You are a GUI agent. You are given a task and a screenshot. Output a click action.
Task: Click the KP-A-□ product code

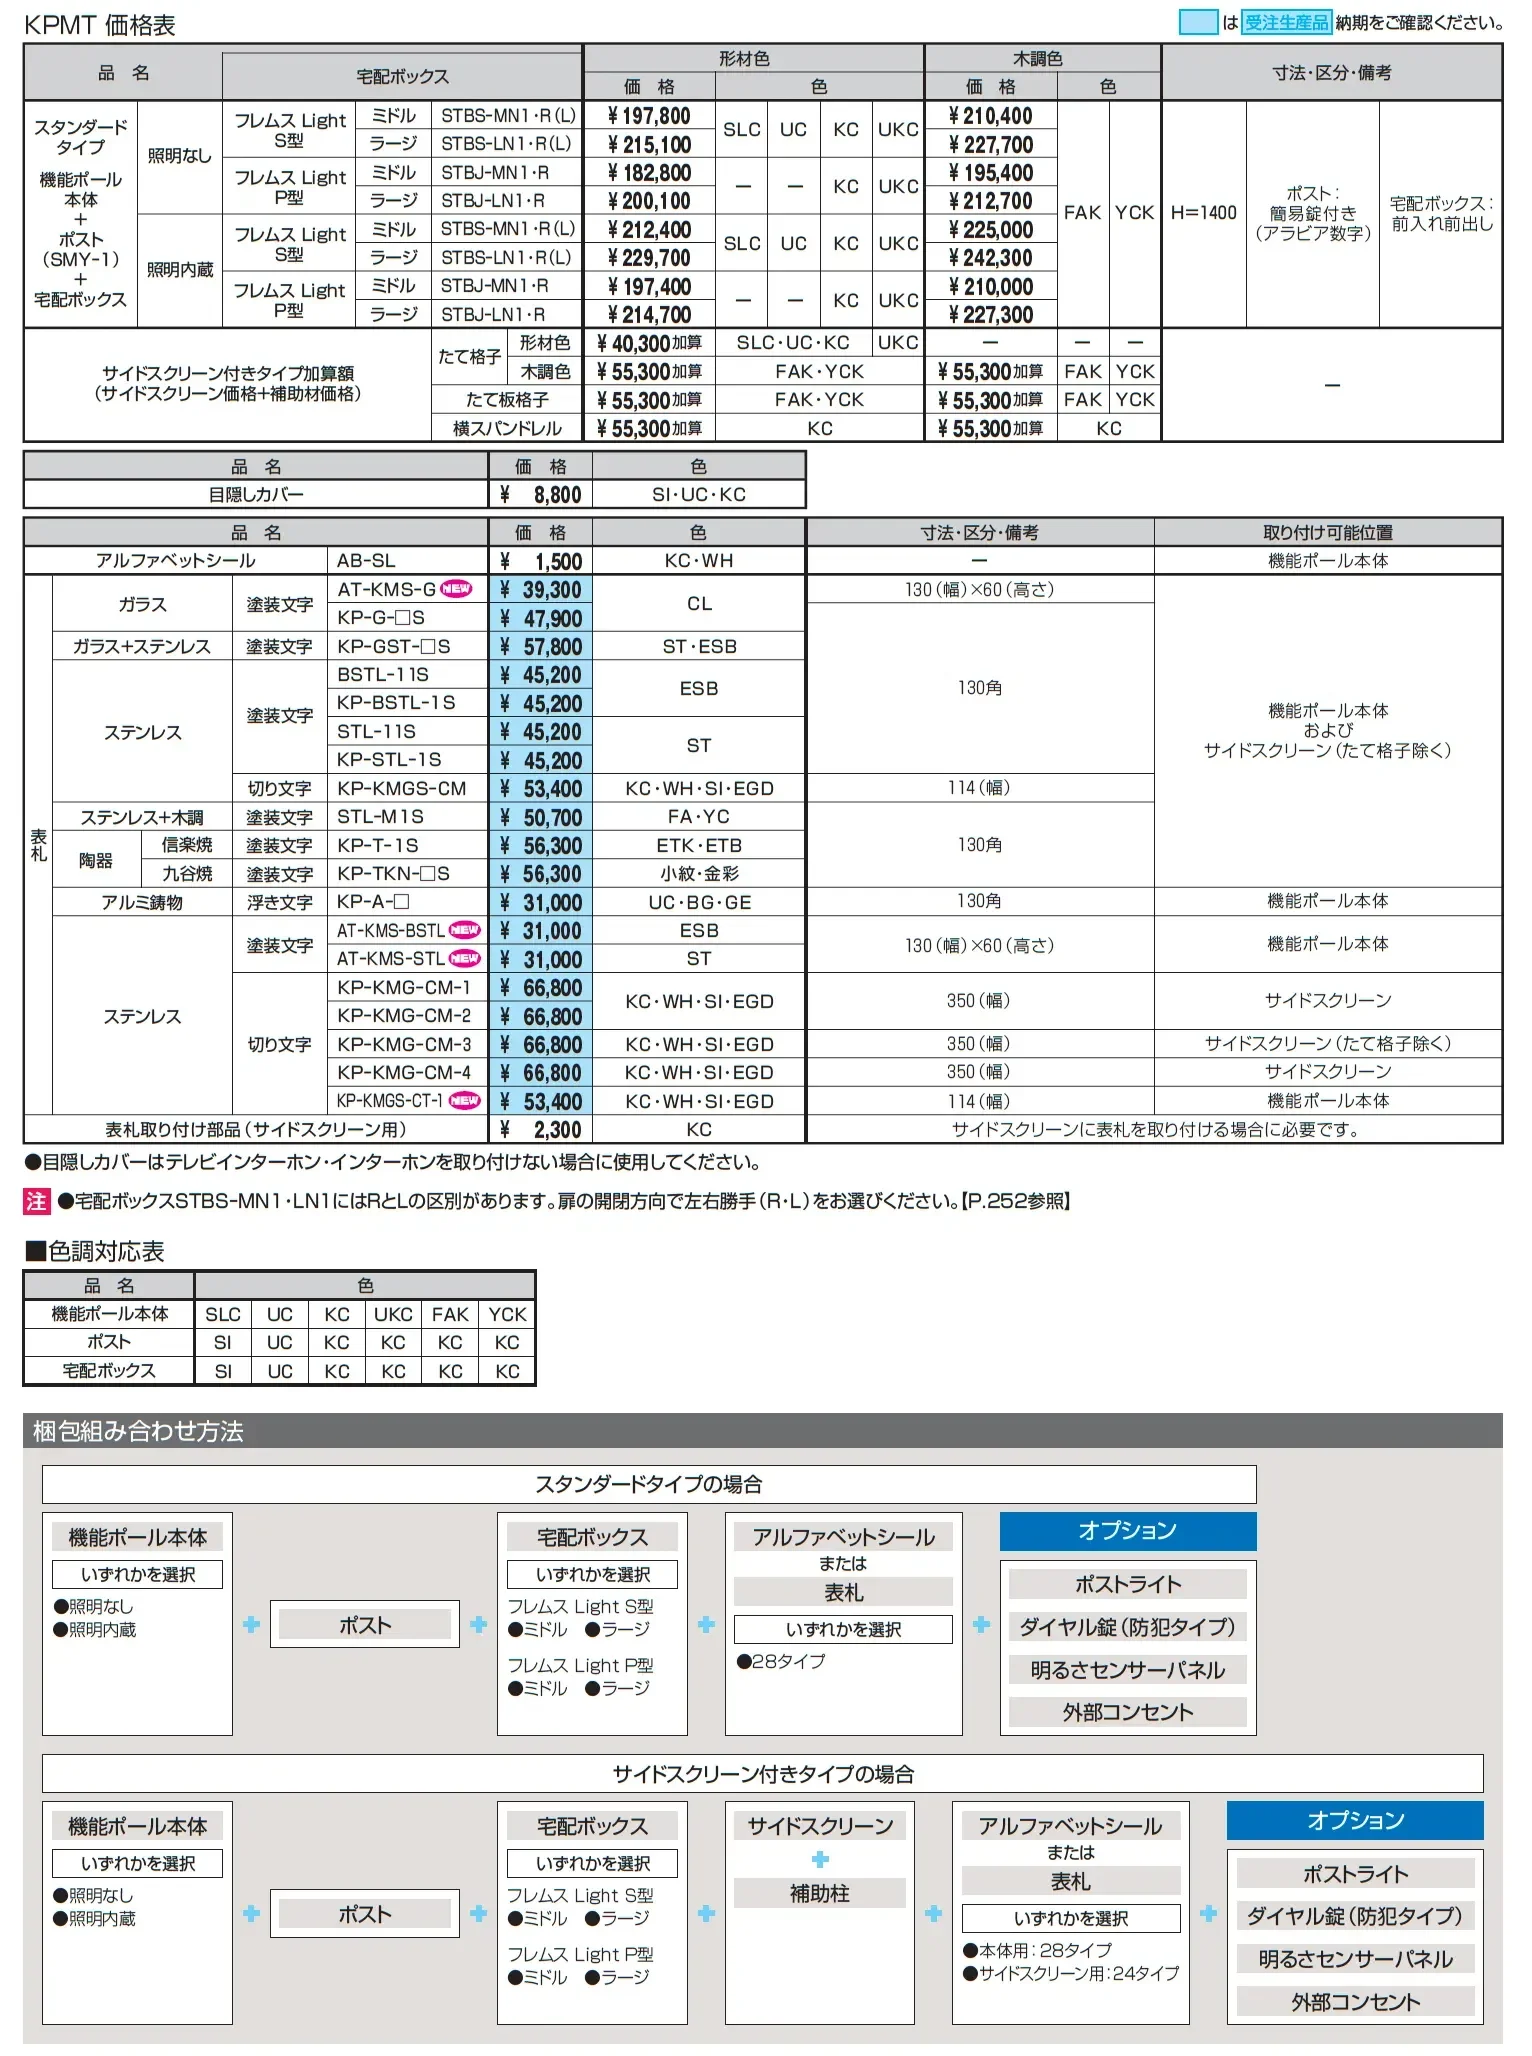[373, 902]
